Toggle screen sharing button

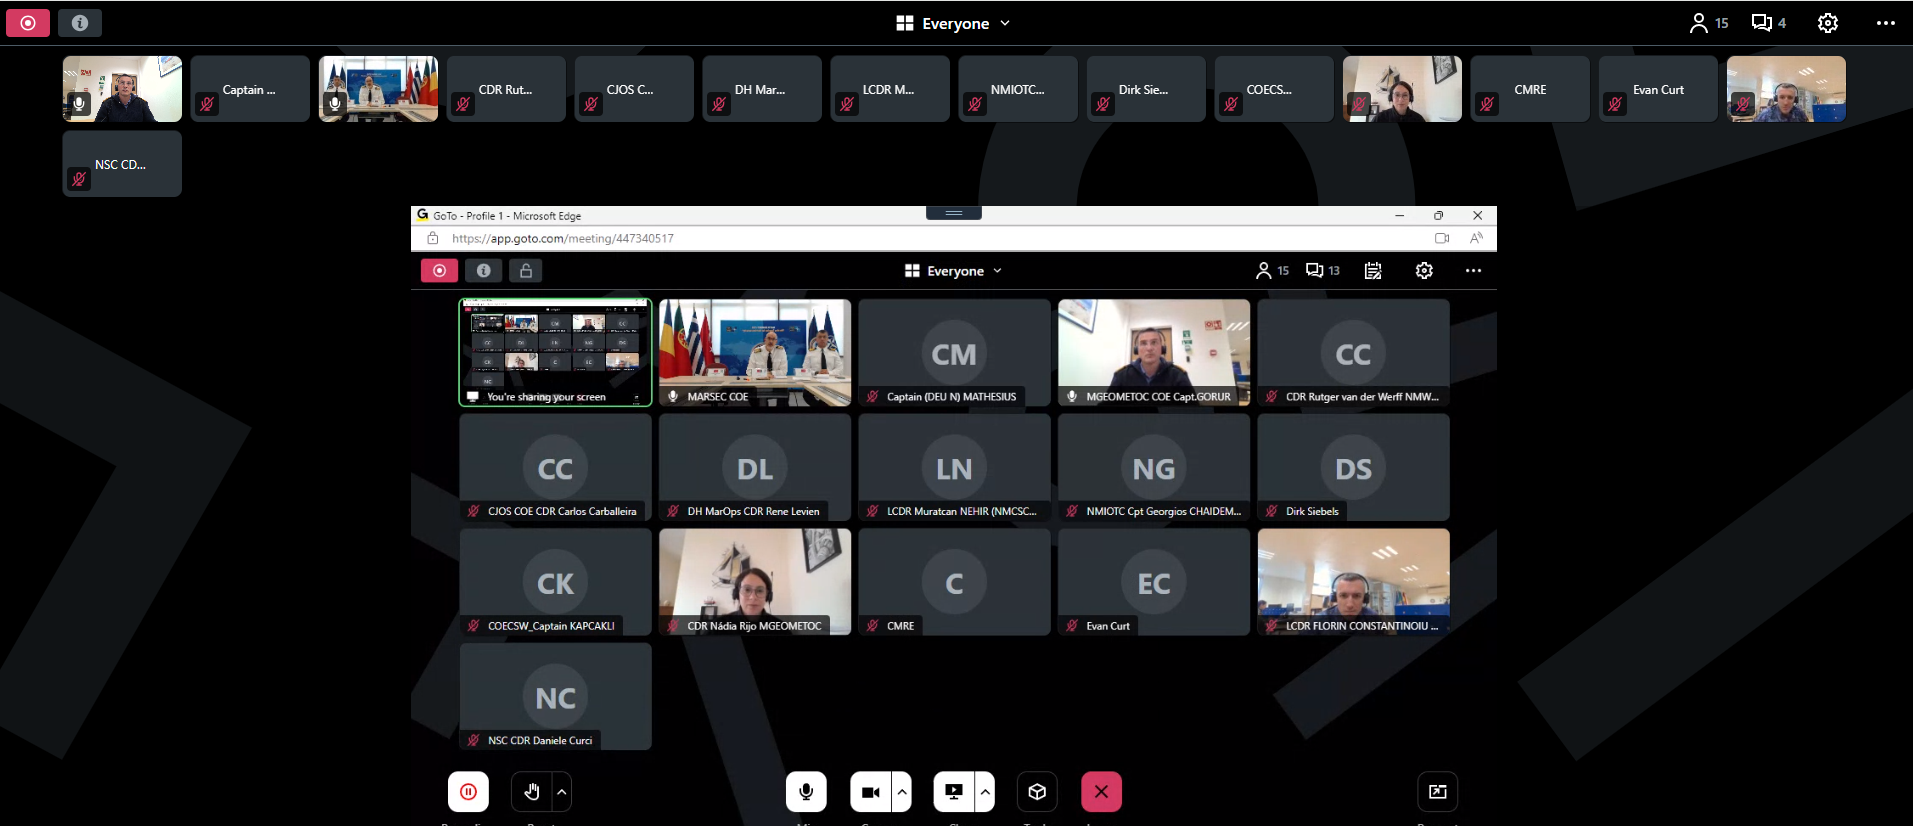(953, 792)
